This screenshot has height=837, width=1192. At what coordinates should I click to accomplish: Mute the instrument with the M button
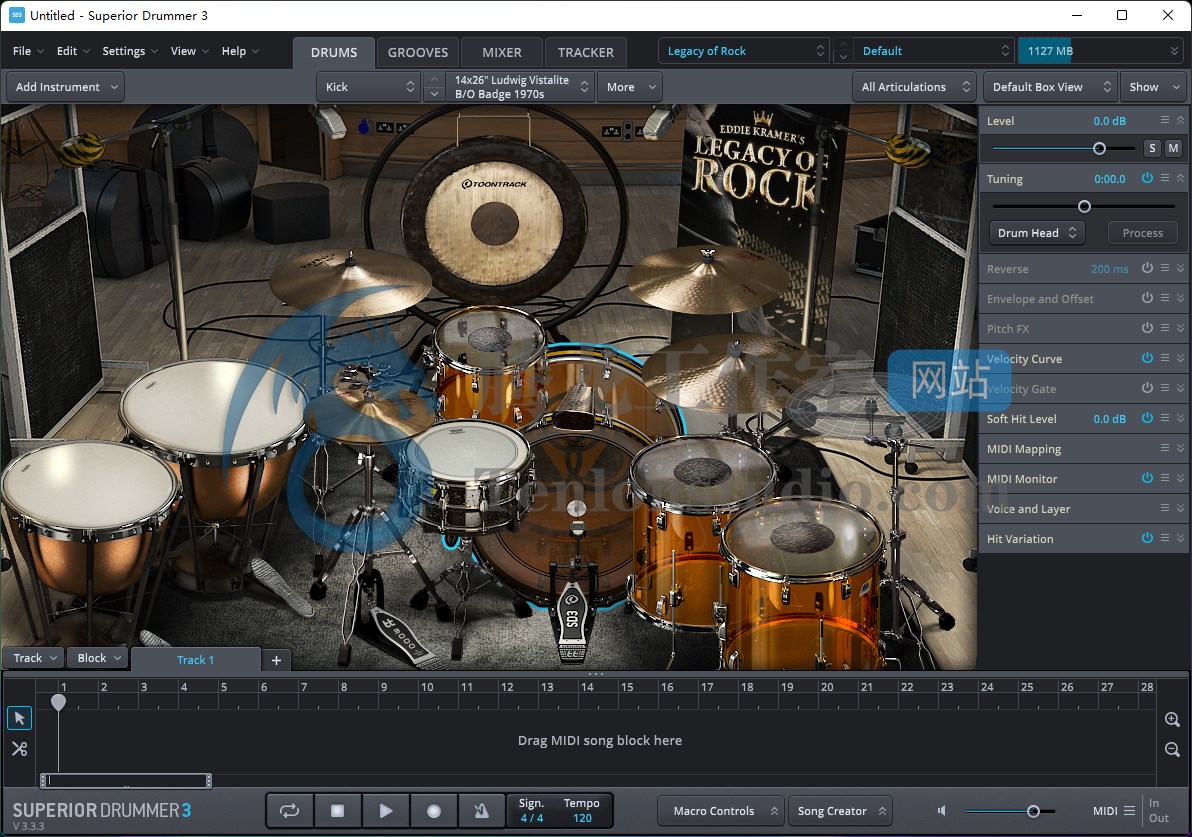pyautogui.click(x=1173, y=148)
